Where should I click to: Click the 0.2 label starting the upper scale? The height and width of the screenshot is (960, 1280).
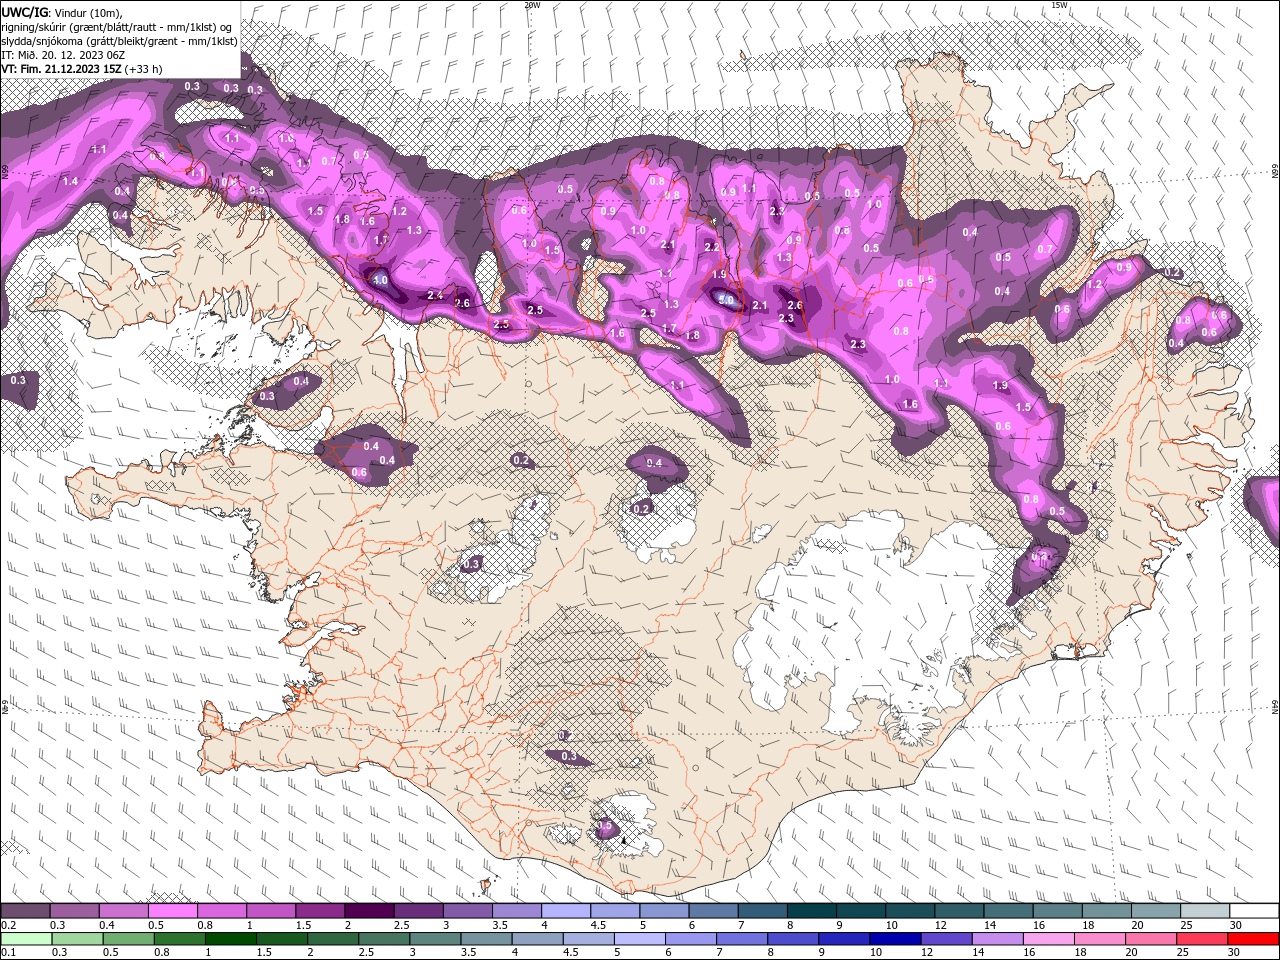tap(8, 925)
